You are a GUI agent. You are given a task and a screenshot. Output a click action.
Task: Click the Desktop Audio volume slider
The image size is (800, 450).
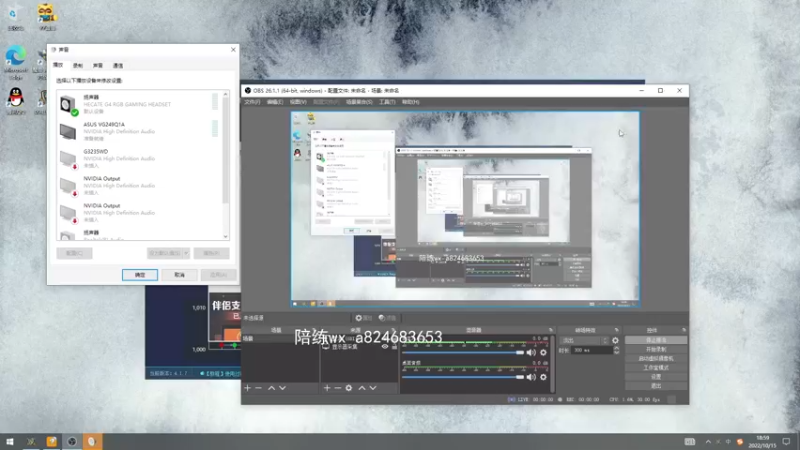[x=463, y=377]
